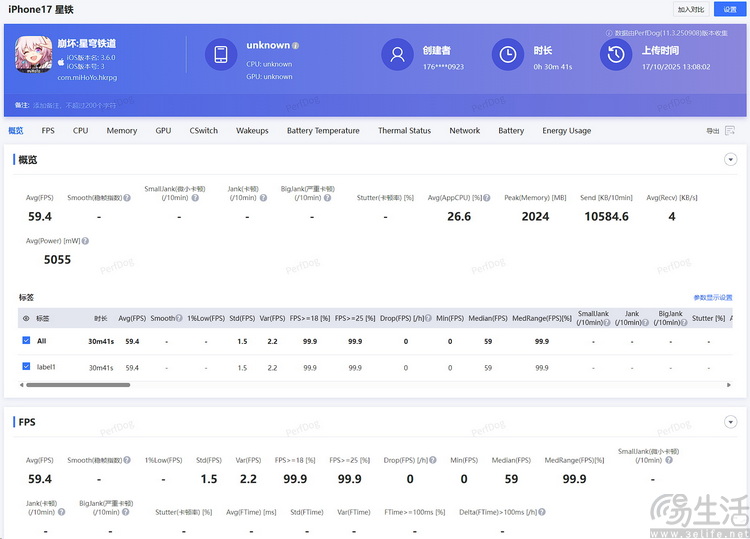Click the creator user avatar icon
This screenshot has height=539, width=750.
pos(398,54)
